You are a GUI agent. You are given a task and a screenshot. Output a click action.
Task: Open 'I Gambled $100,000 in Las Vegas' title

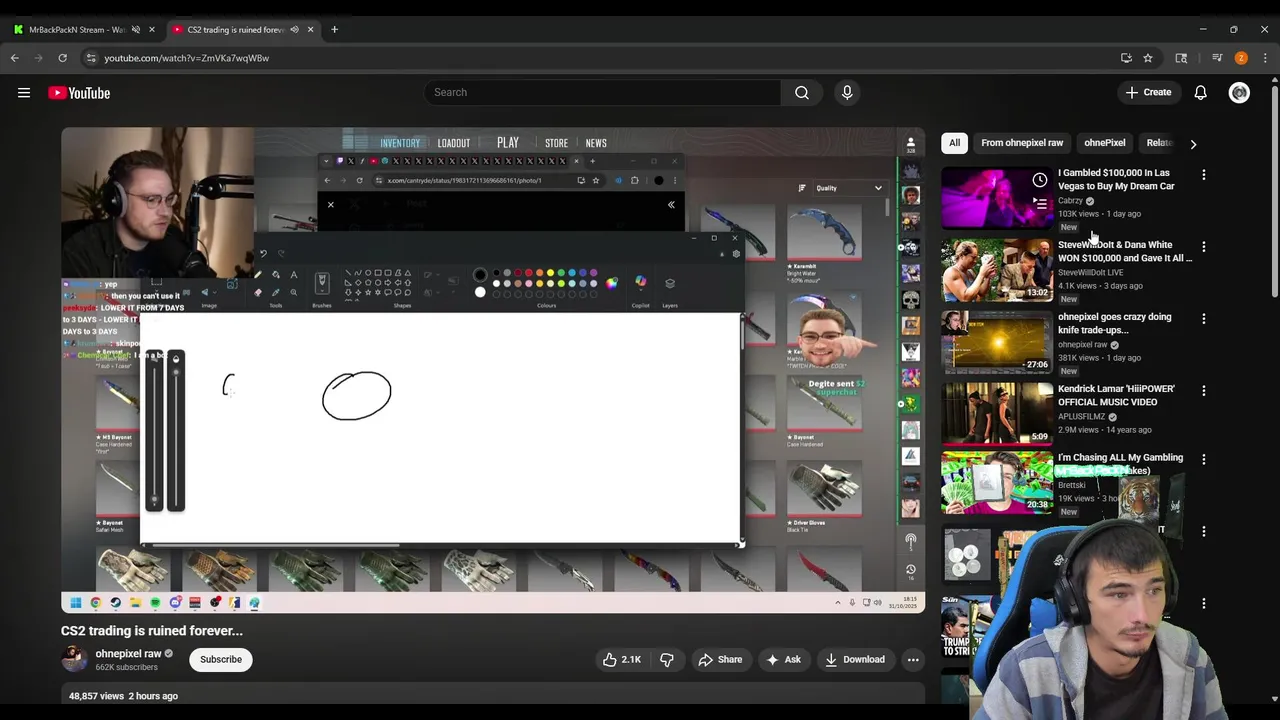click(1116, 179)
